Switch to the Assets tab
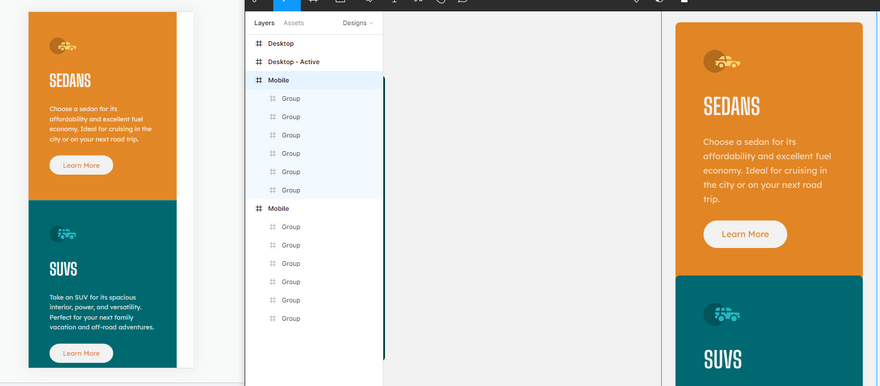The width and height of the screenshot is (880, 386). tap(294, 23)
